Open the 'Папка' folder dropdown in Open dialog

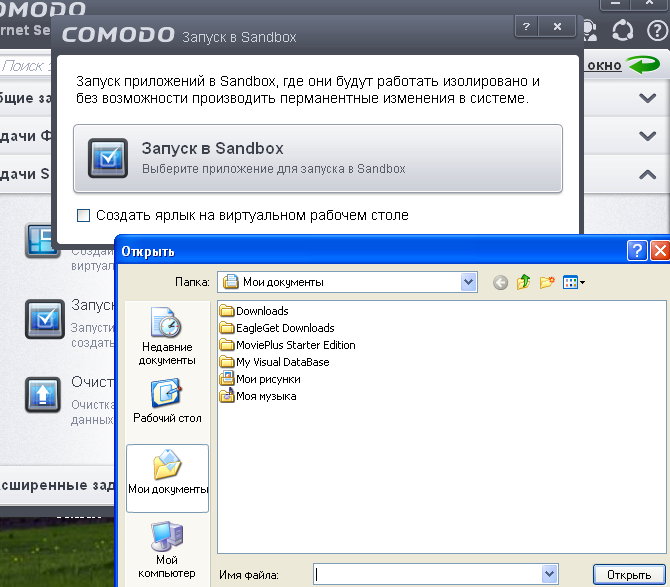tap(469, 282)
